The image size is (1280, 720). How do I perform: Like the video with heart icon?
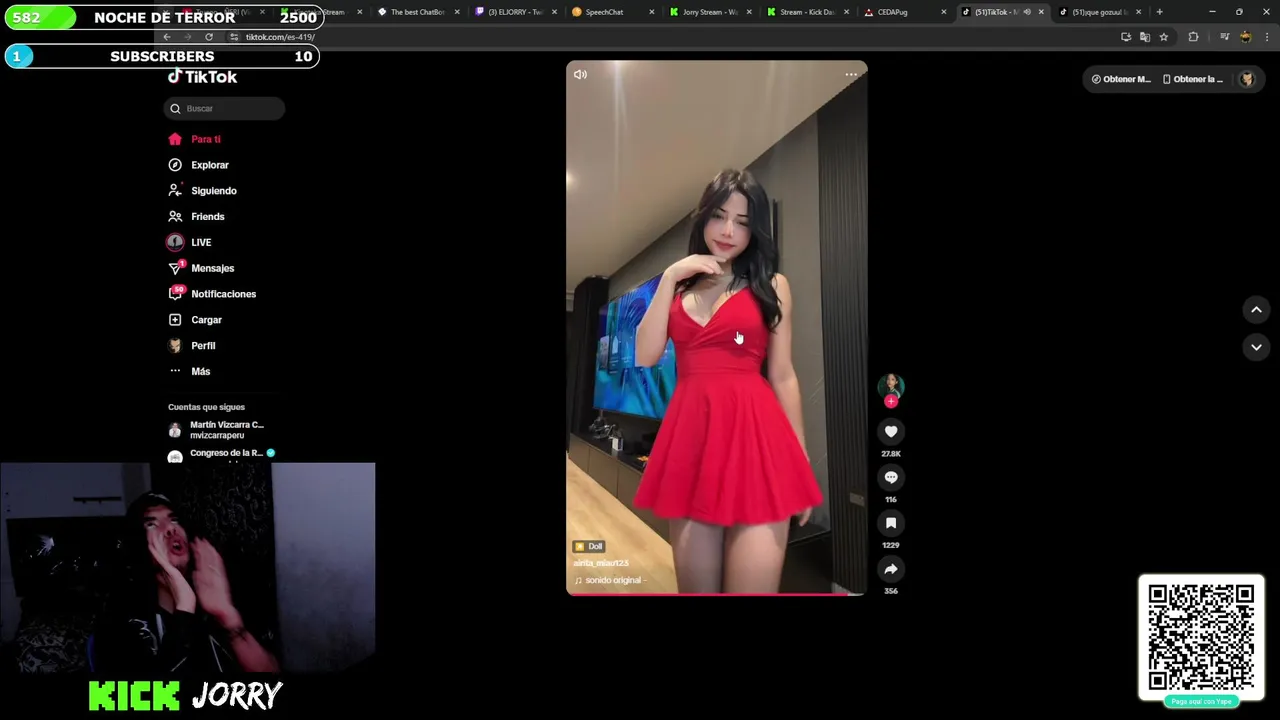pyautogui.click(x=891, y=431)
